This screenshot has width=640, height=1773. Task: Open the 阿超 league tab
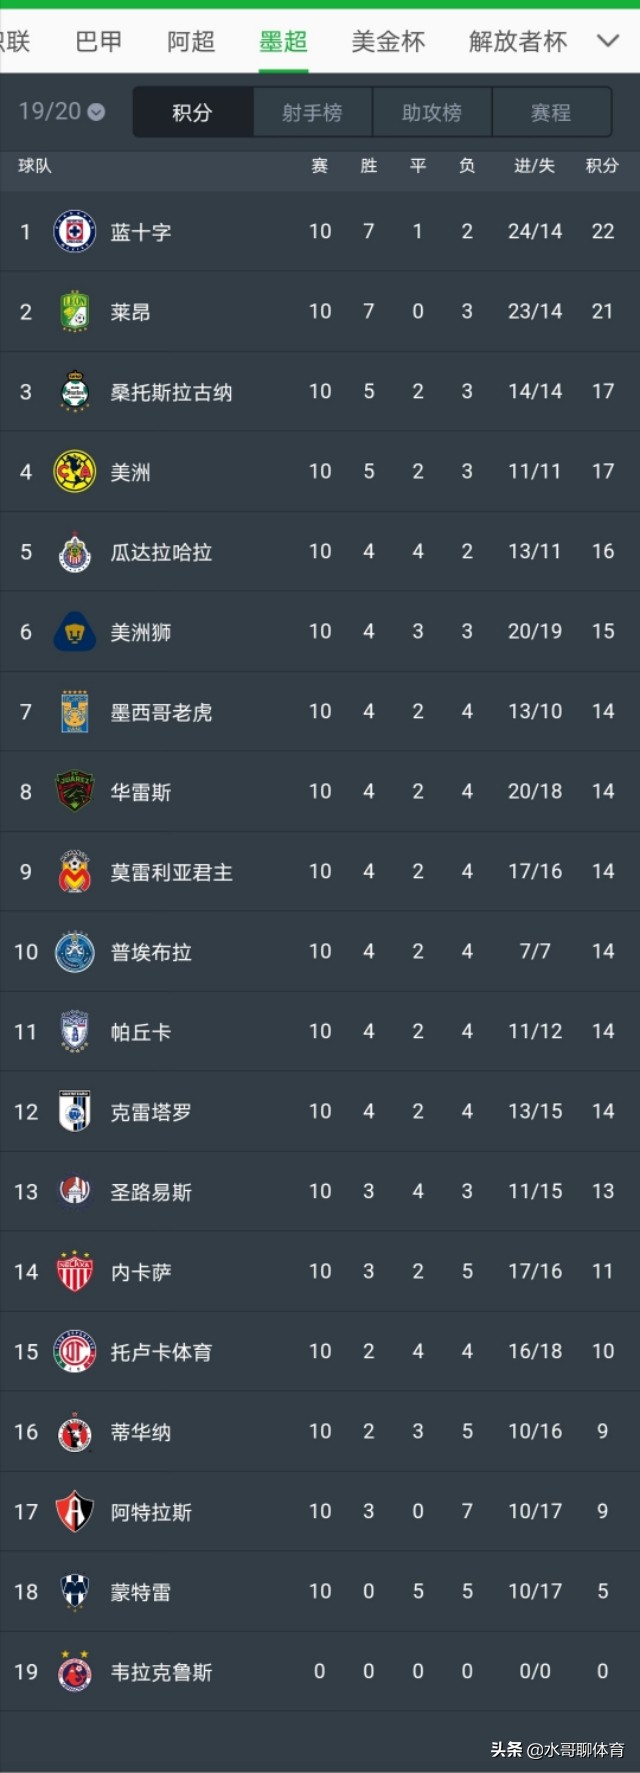[191, 41]
